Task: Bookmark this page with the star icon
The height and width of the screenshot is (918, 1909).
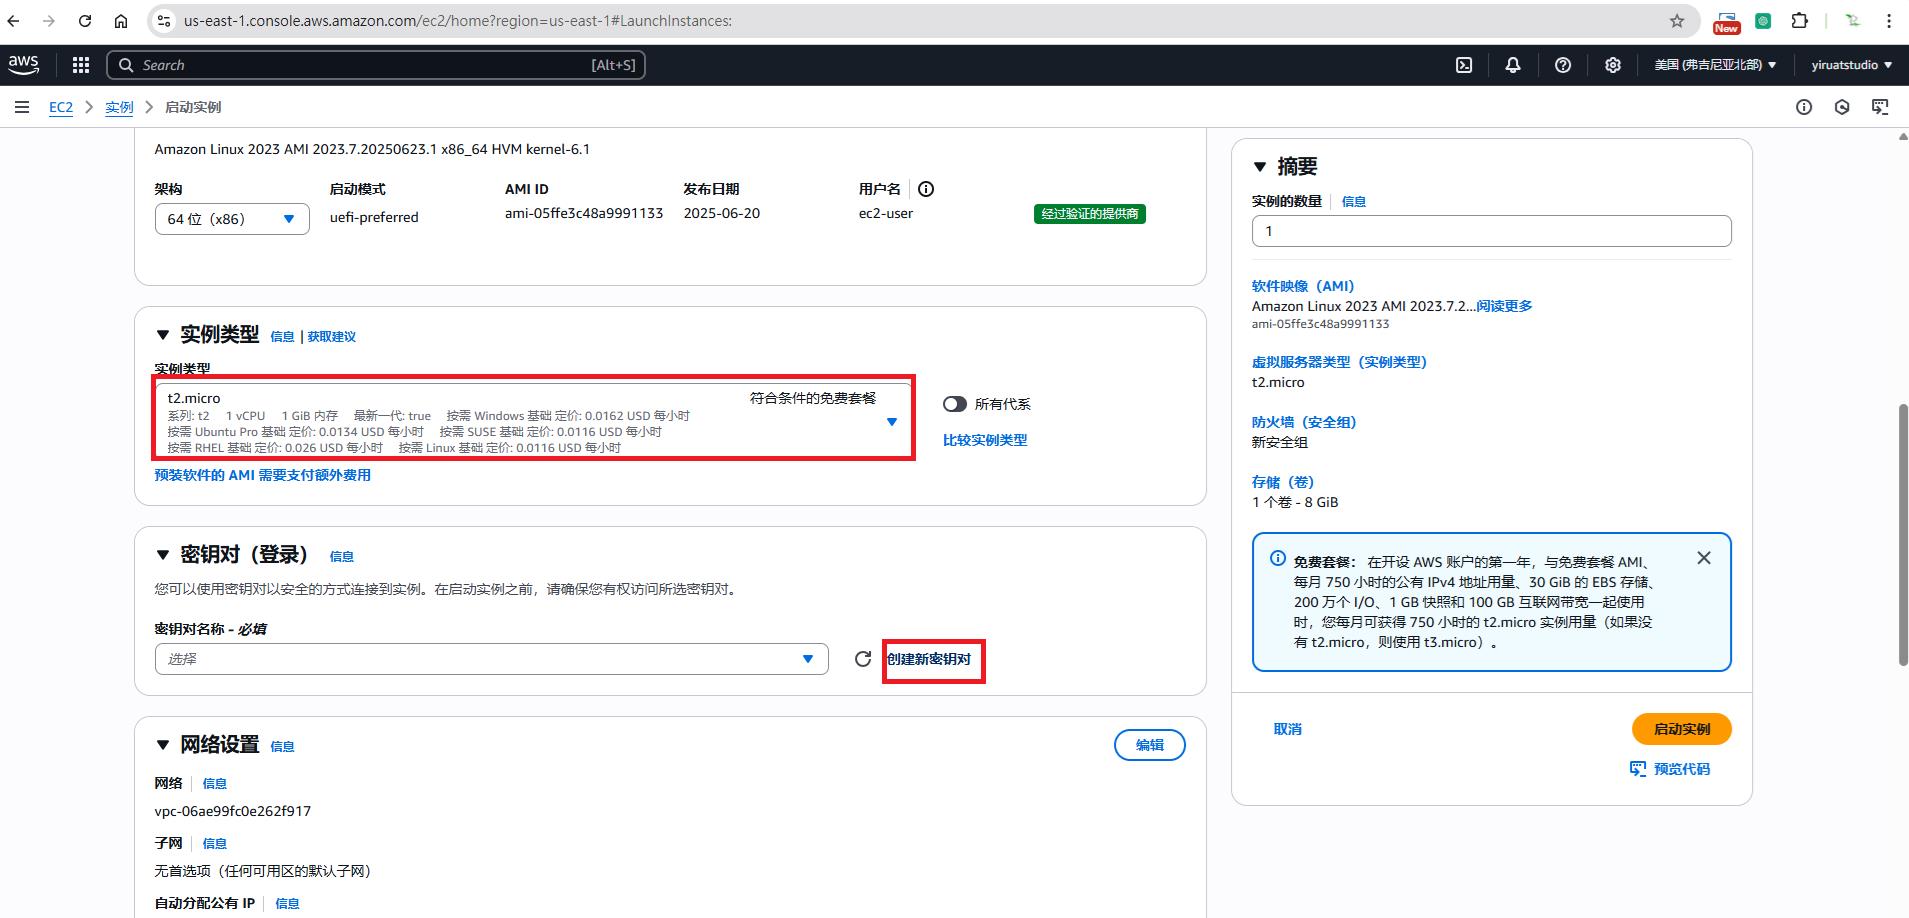Action: [1677, 20]
